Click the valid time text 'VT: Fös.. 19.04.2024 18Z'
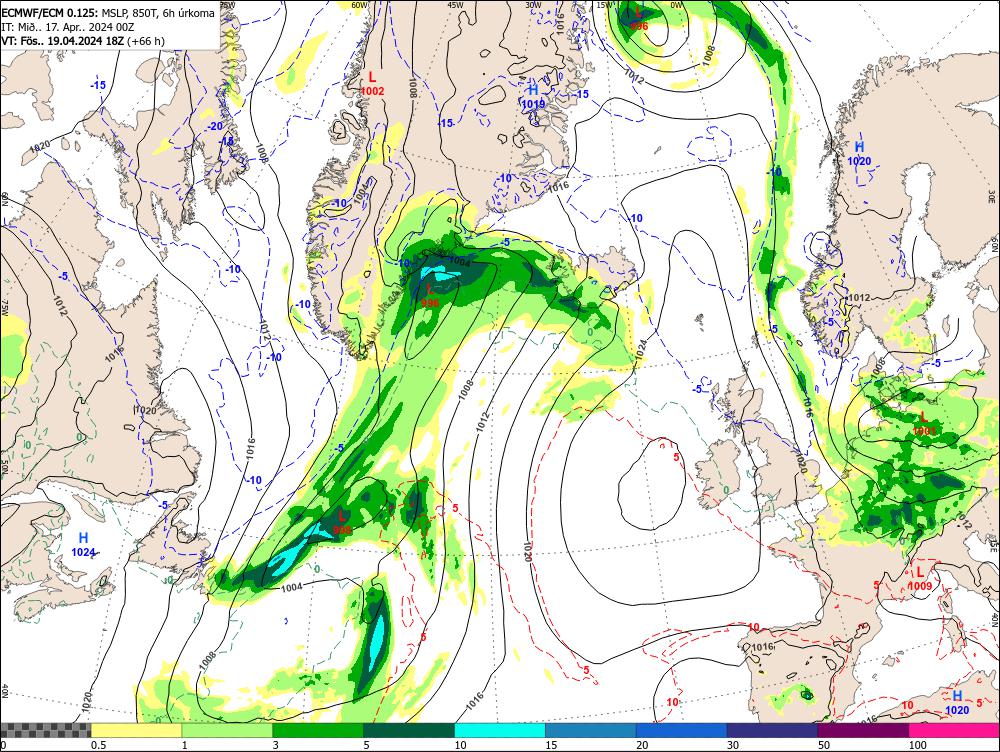This screenshot has width=1000, height=752. pyautogui.click(x=62, y=41)
